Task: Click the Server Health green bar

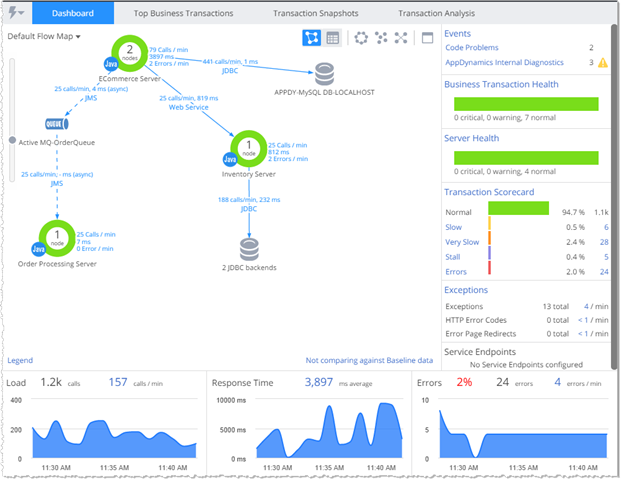Action: (x=526, y=158)
